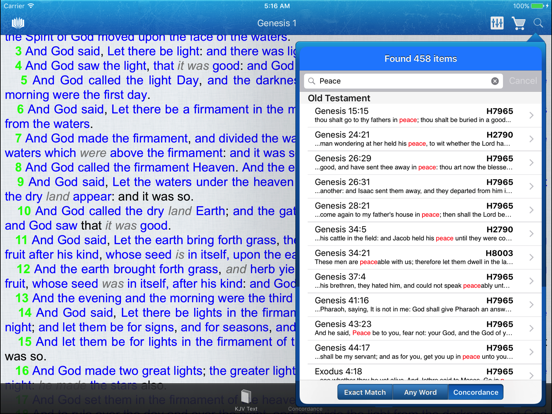Tap the battery indicator in status bar
The height and width of the screenshot is (414, 552).
[537, 6]
